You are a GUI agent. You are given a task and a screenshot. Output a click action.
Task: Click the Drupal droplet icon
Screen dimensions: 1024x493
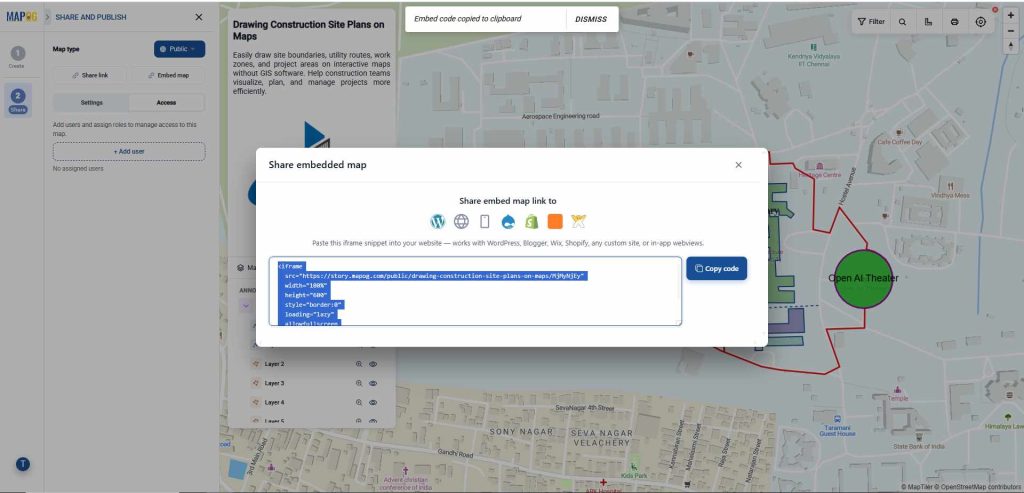click(x=508, y=222)
